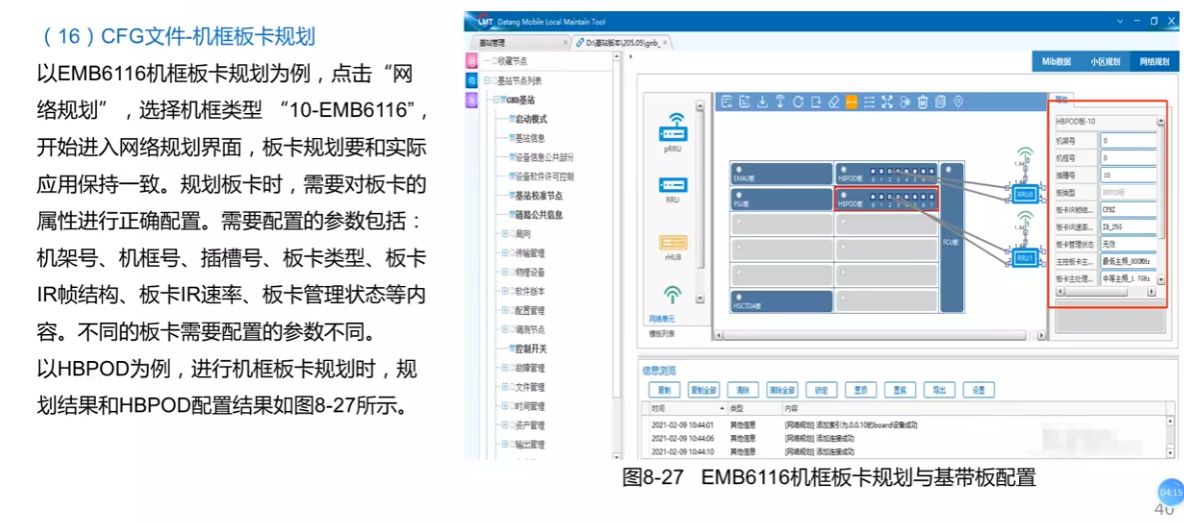Switch to the Mib数据 tab
The image size is (1184, 523).
pyautogui.click(x=1057, y=62)
